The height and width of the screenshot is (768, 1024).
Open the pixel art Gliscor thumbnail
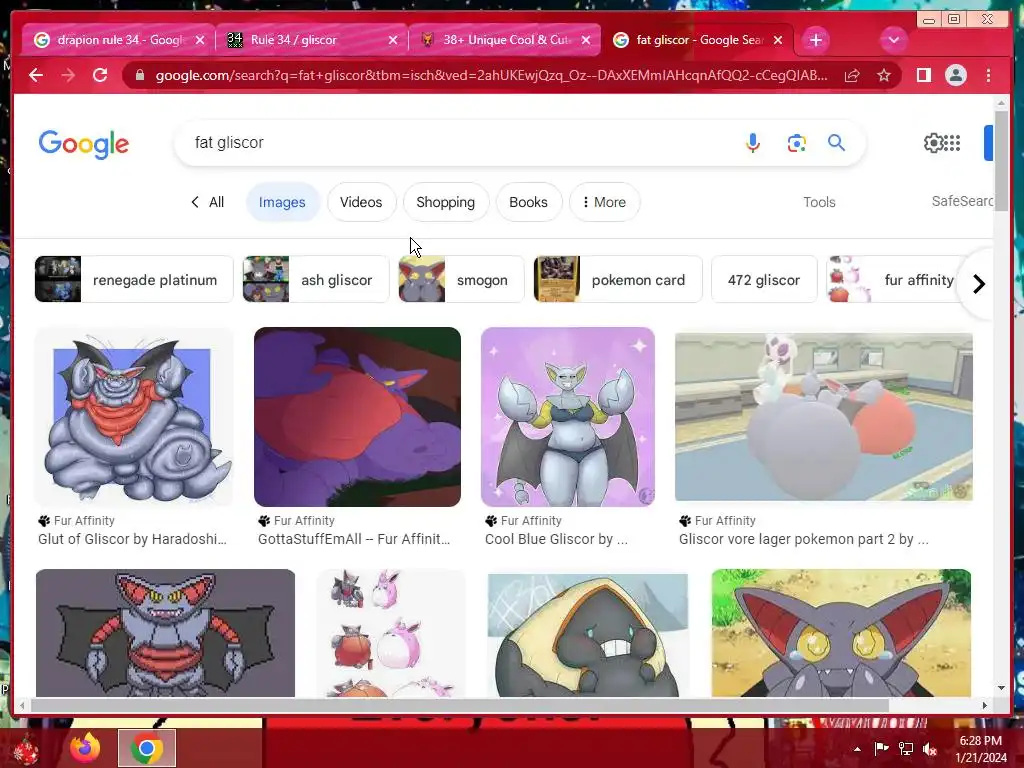point(165,632)
